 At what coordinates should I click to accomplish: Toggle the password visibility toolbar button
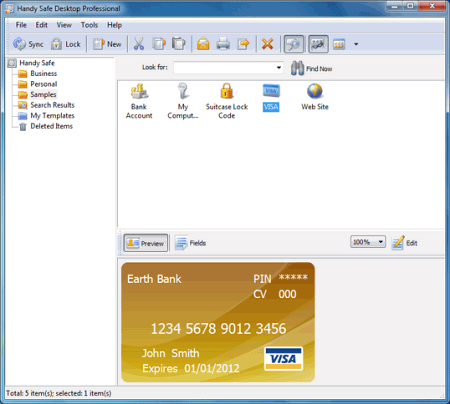pyautogui.click(x=318, y=44)
